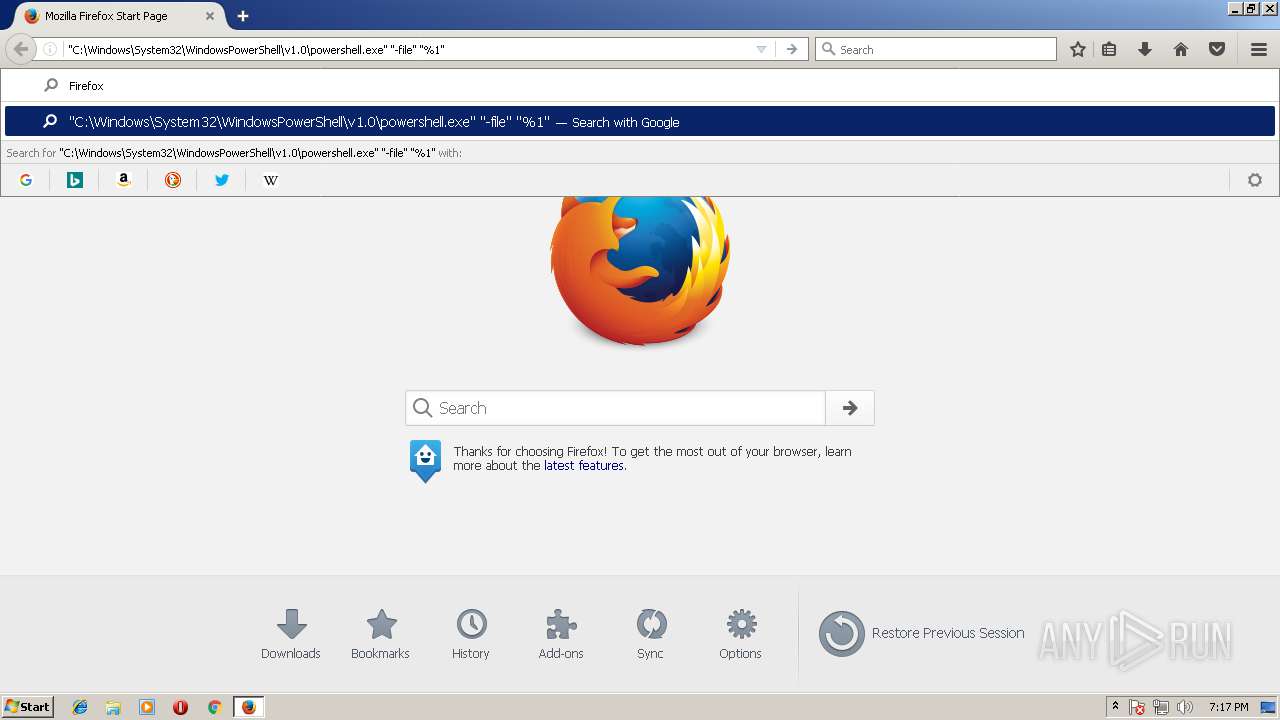This screenshot has height=720, width=1280.
Task: Open Windows Media Player taskbar icon
Action: pyautogui.click(x=147, y=707)
